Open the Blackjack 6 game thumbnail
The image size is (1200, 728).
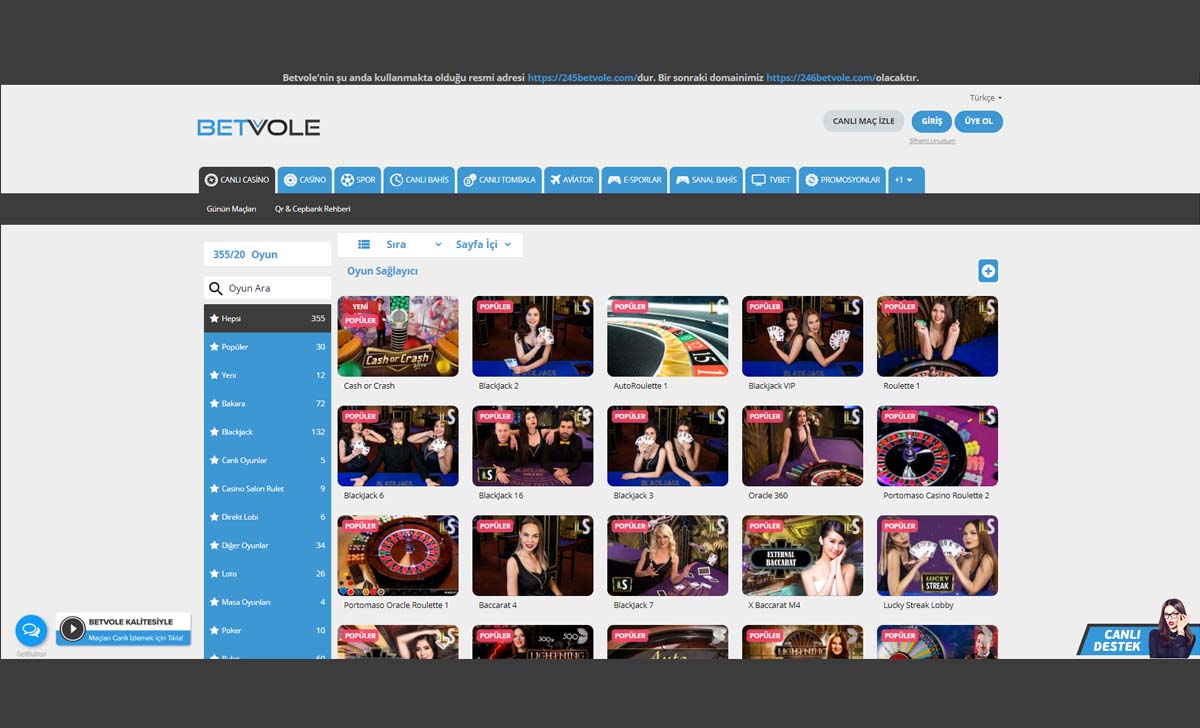398,446
